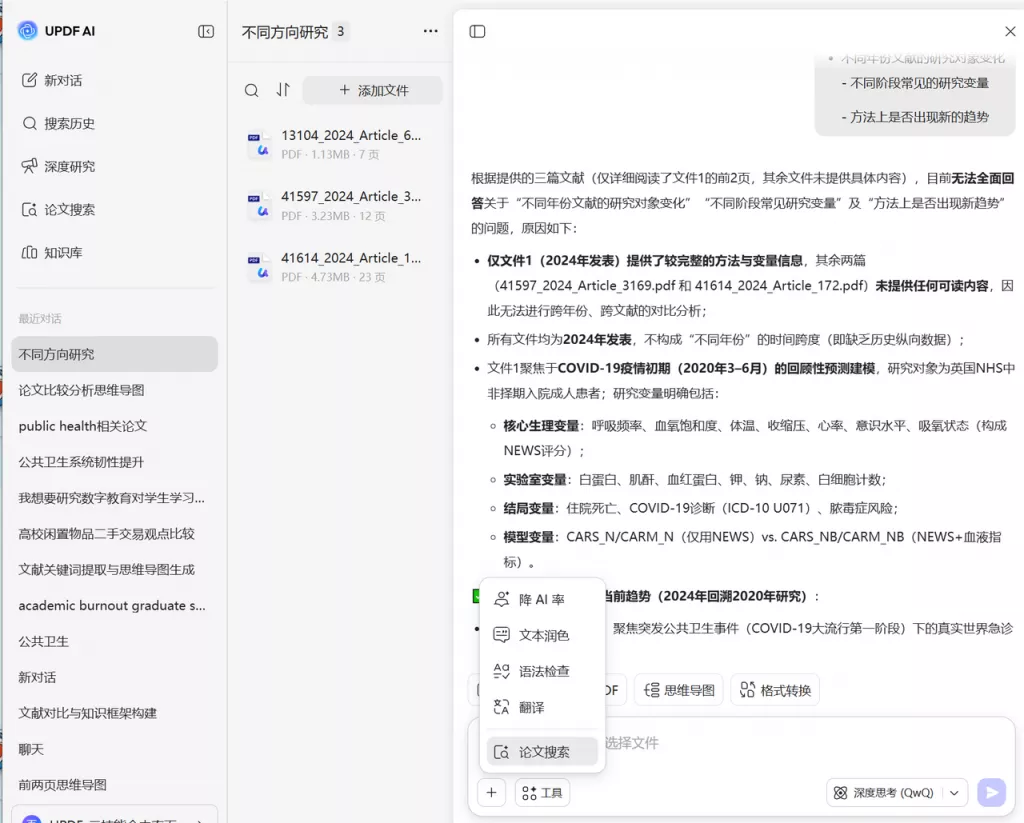Open the 思维导图 mind map generator

point(678,689)
